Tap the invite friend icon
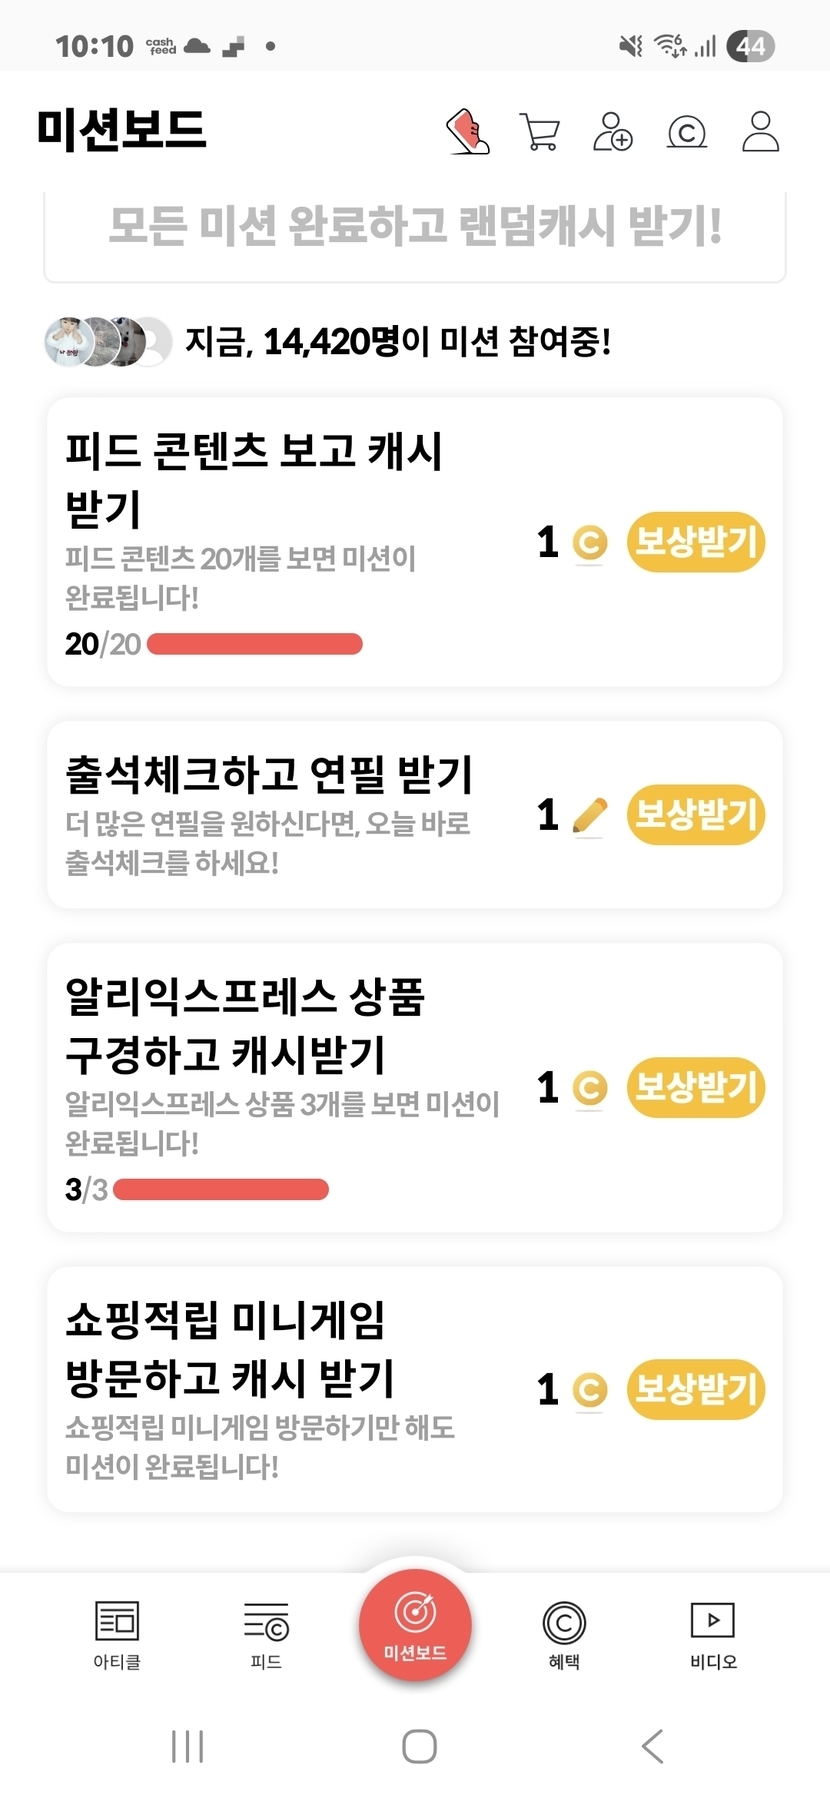Screen dimensions: 830x1798 coord(613,132)
